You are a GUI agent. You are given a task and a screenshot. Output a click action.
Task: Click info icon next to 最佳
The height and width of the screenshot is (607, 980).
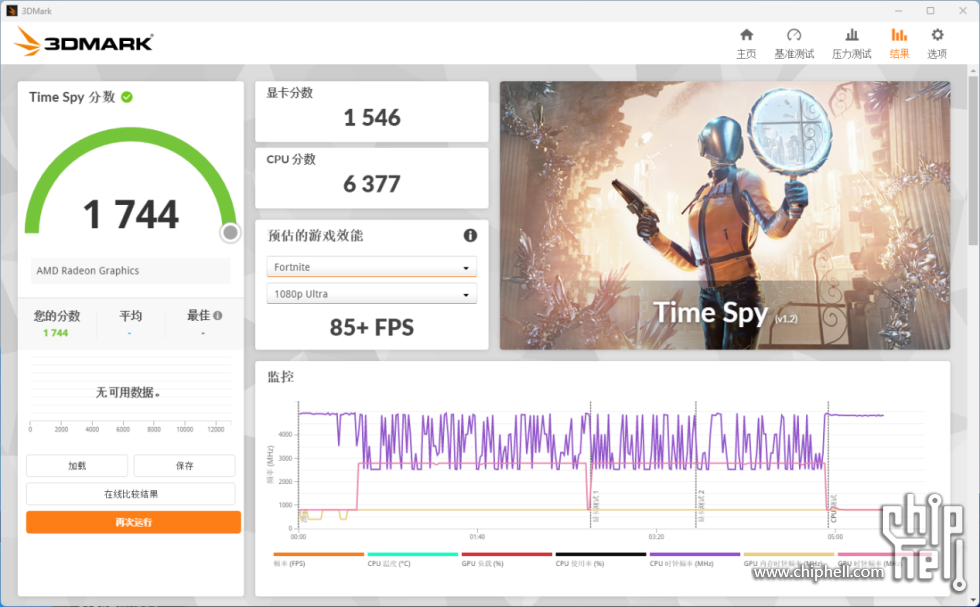coord(218,316)
